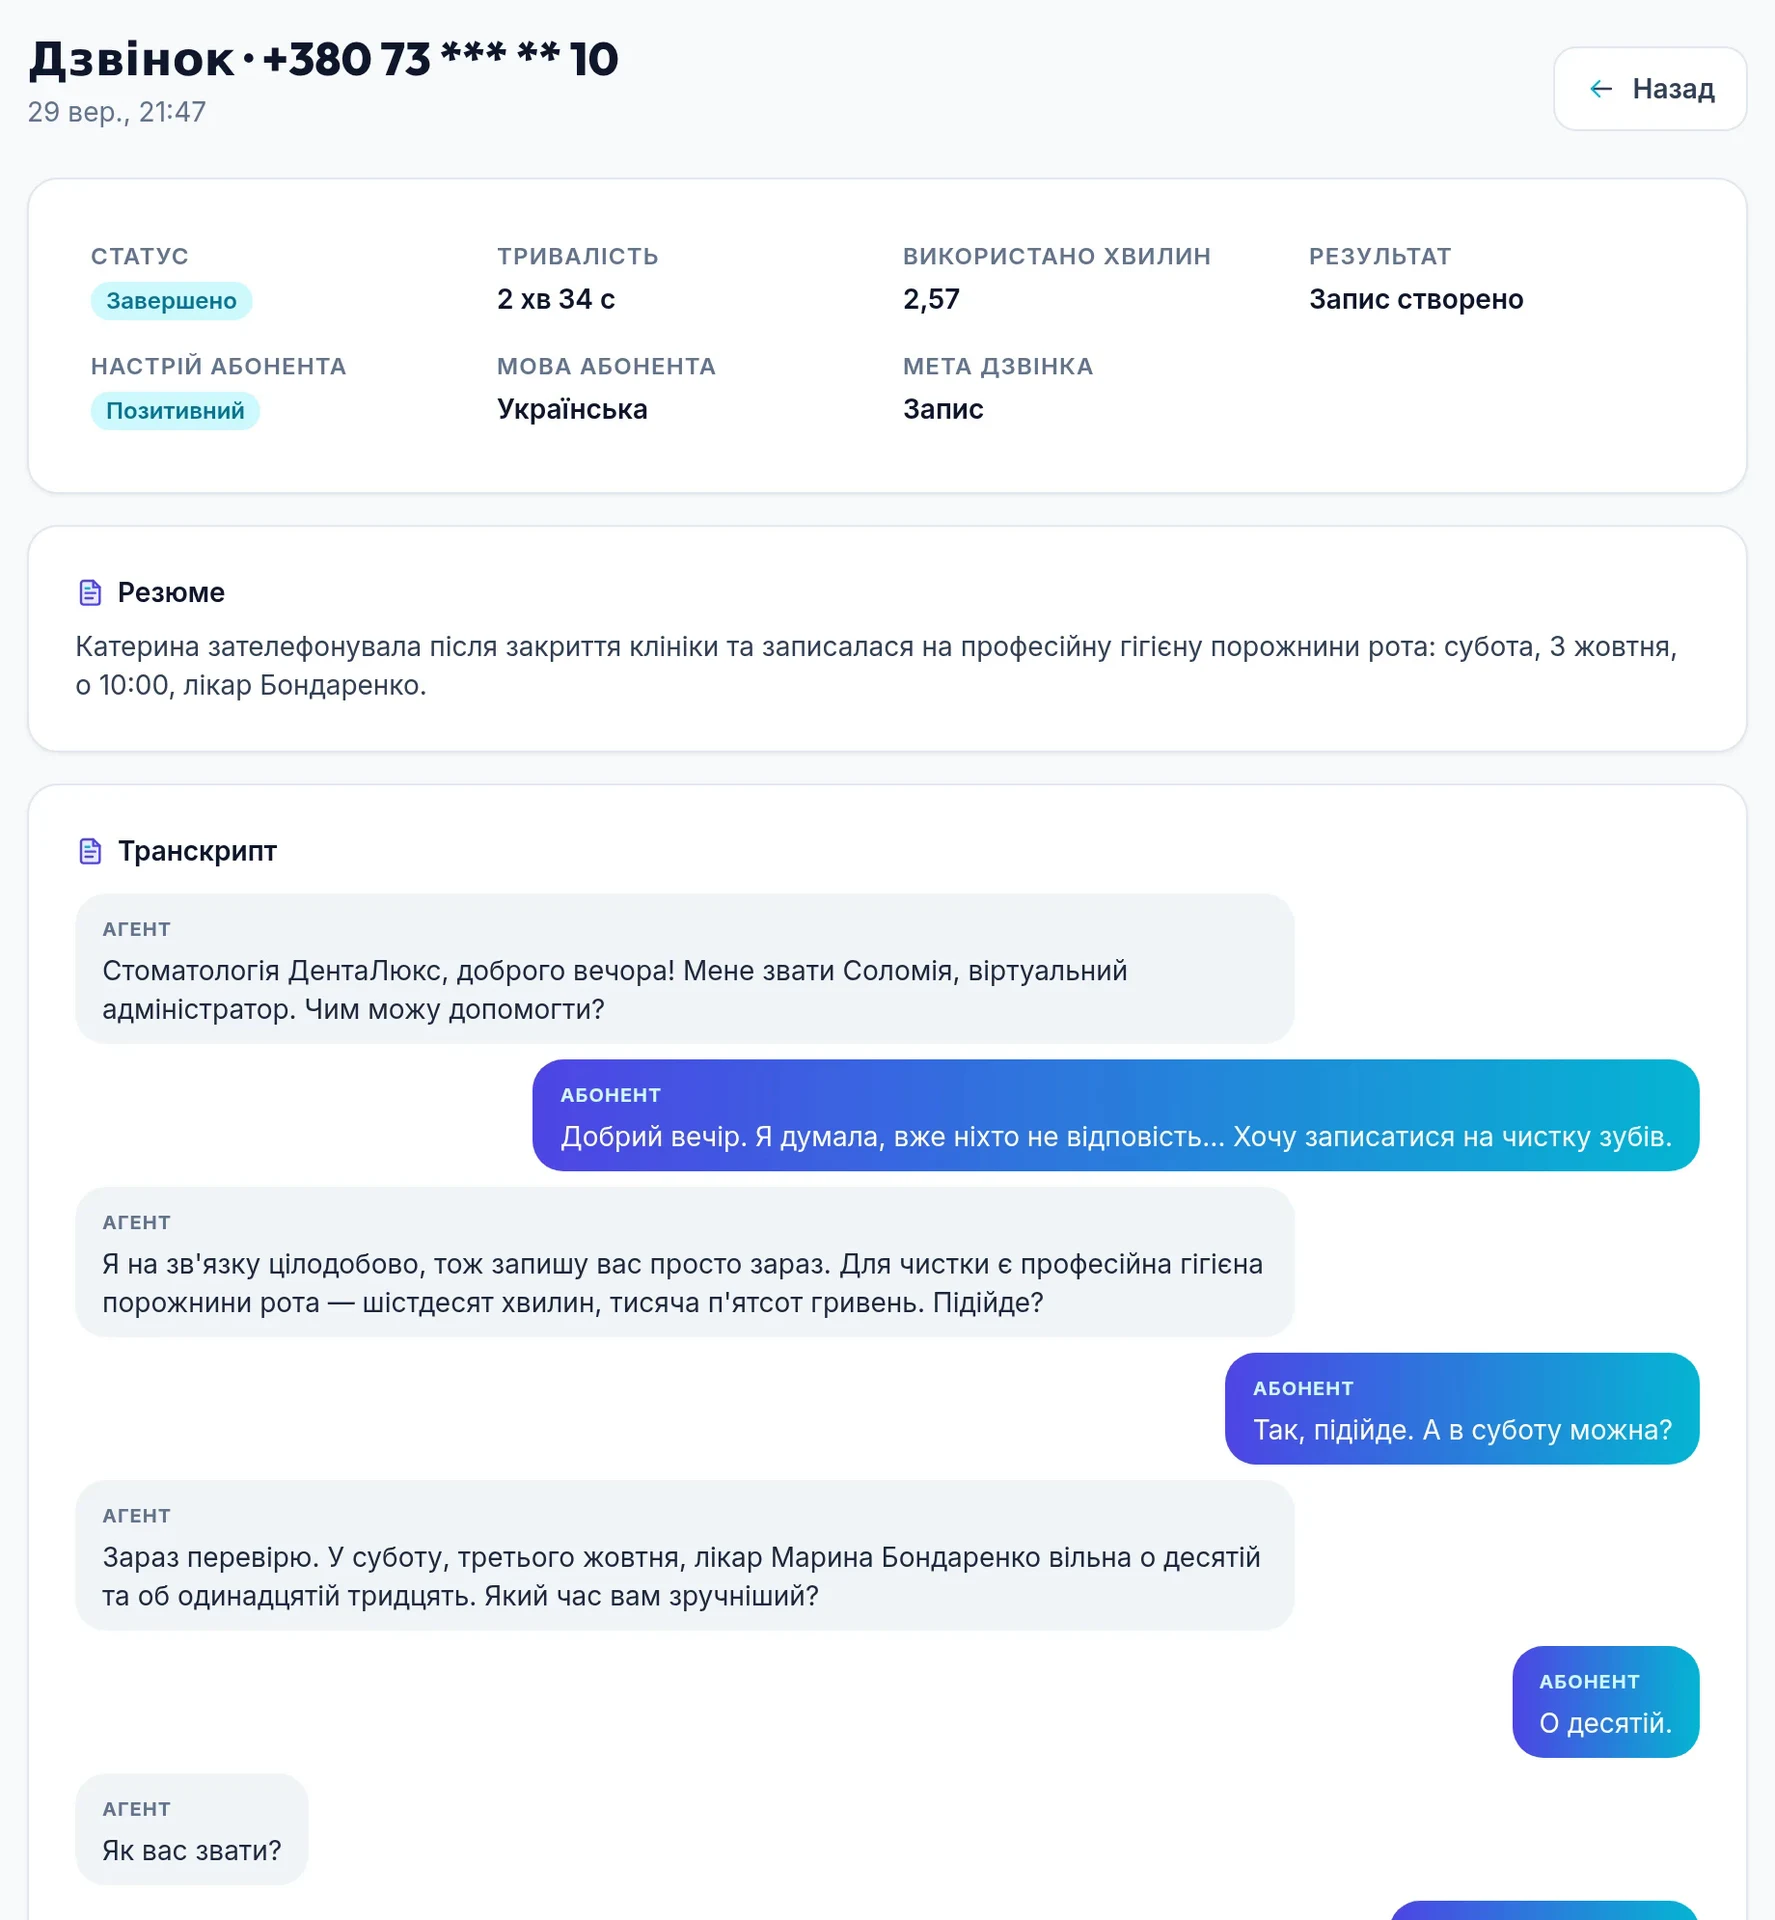Click the document icon next to Транскрипт

90,852
